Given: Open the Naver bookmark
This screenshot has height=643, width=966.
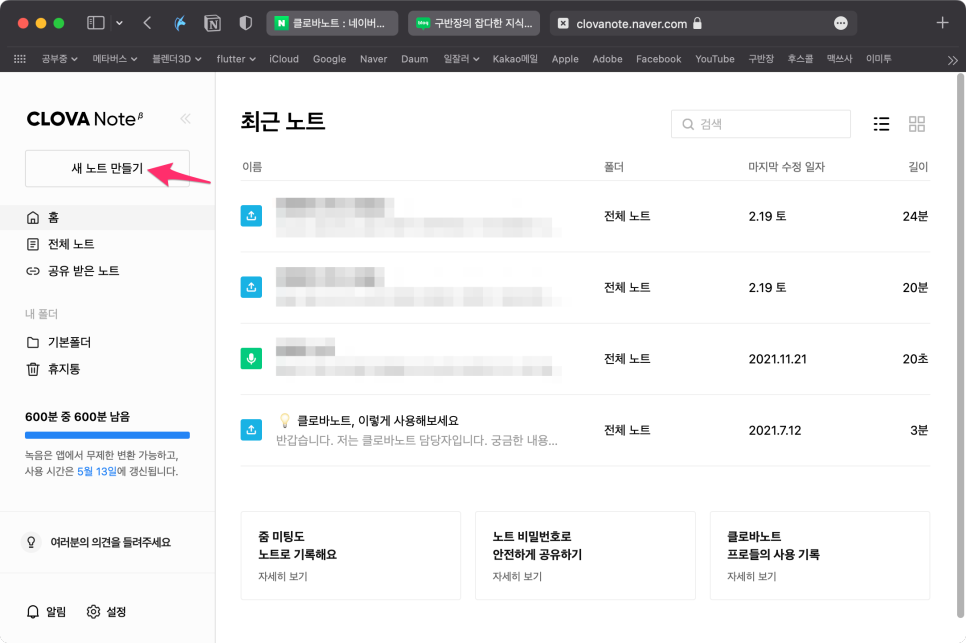Looking at the screenshot, I should tap(373, 59).
